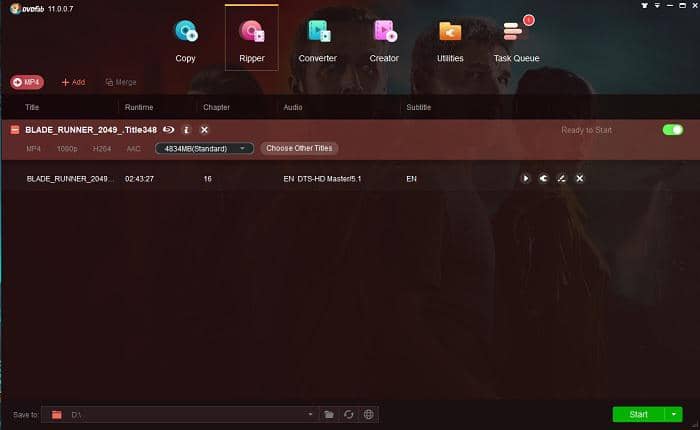Click the Audio column header

(x=293, y=107)
